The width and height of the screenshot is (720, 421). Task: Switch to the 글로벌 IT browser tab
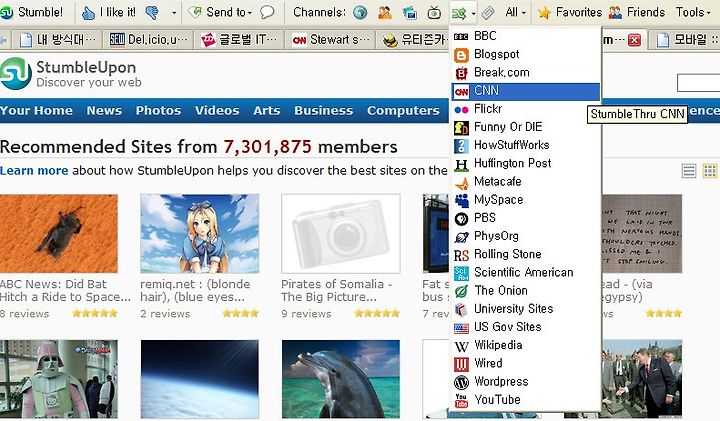[240, 40]
